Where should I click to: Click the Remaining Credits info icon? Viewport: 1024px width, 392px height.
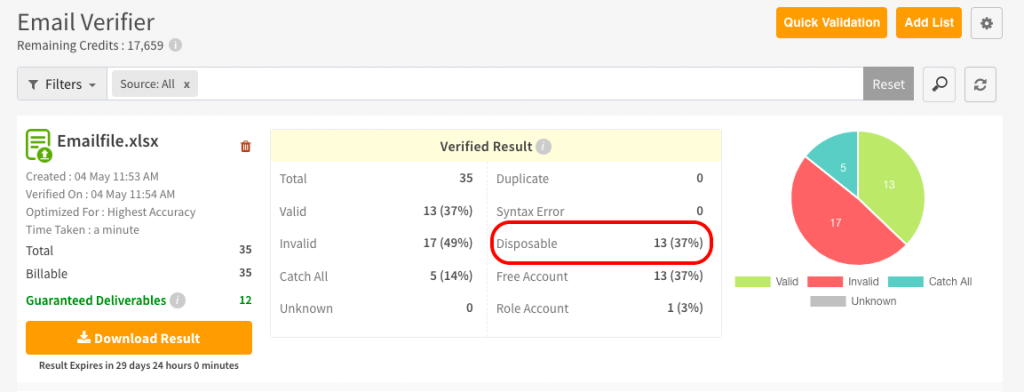click(x=175, y=46)
